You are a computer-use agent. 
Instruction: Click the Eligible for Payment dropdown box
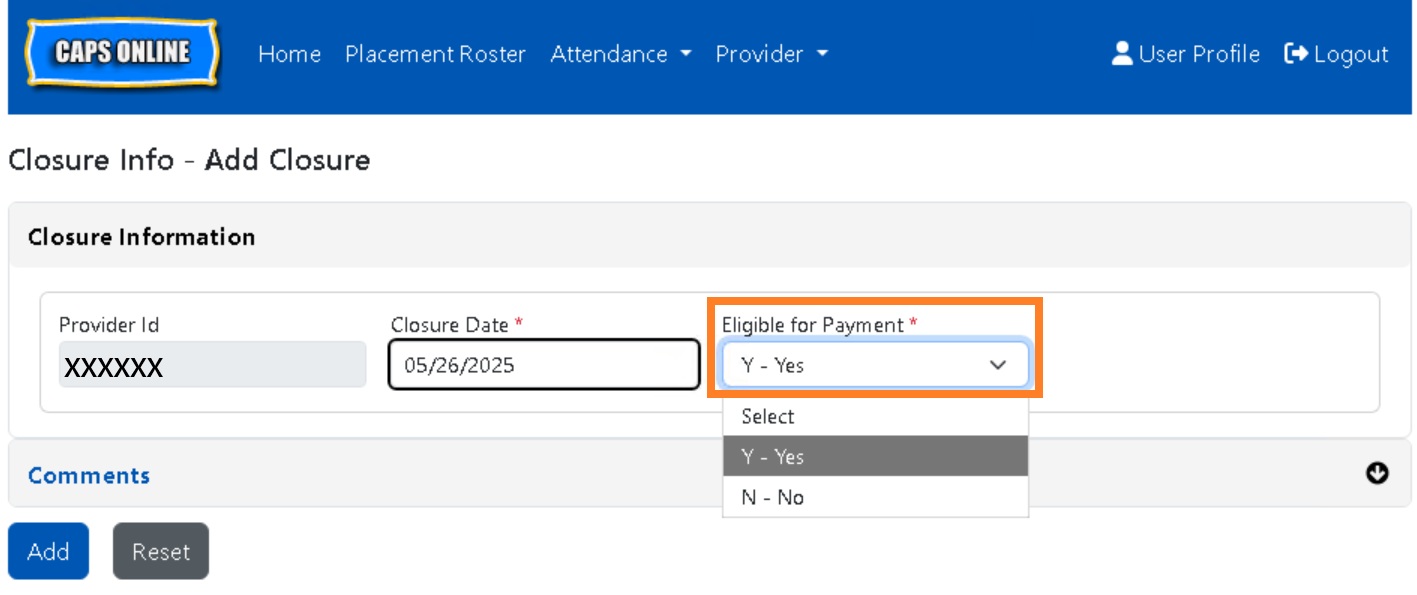875,365
